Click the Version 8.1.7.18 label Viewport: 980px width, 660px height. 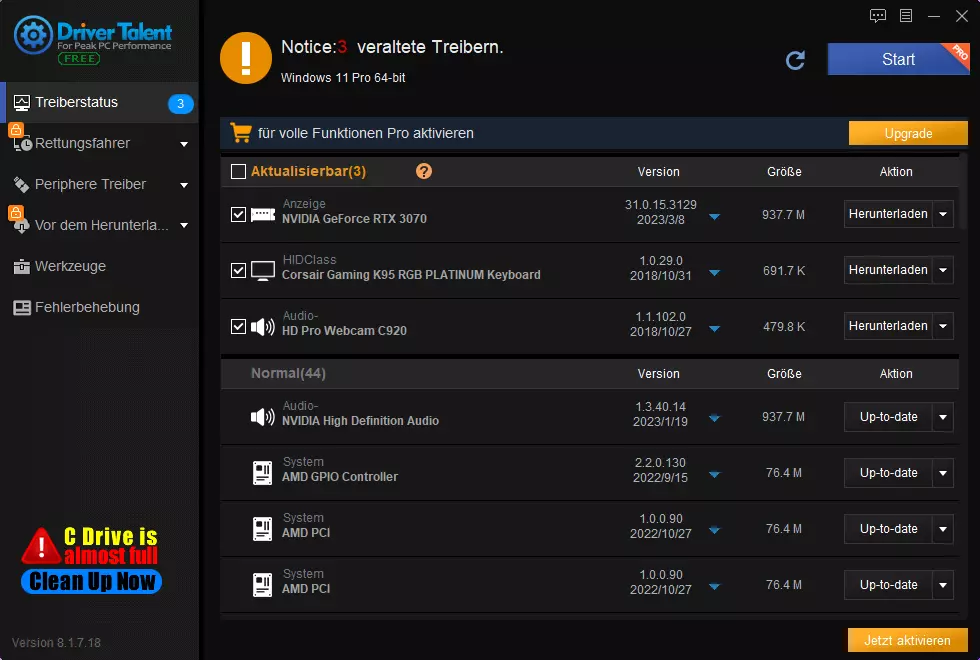click(56, 642)
